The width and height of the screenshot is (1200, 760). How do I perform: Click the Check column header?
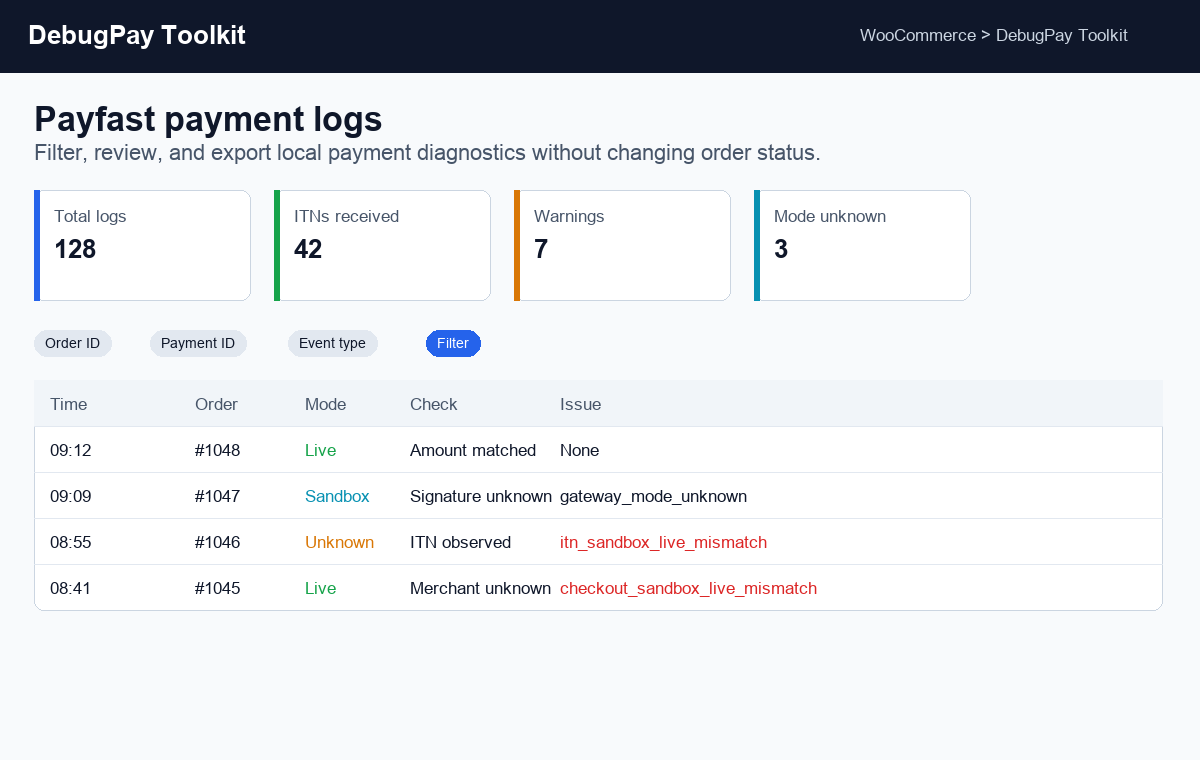click(434, 404)
